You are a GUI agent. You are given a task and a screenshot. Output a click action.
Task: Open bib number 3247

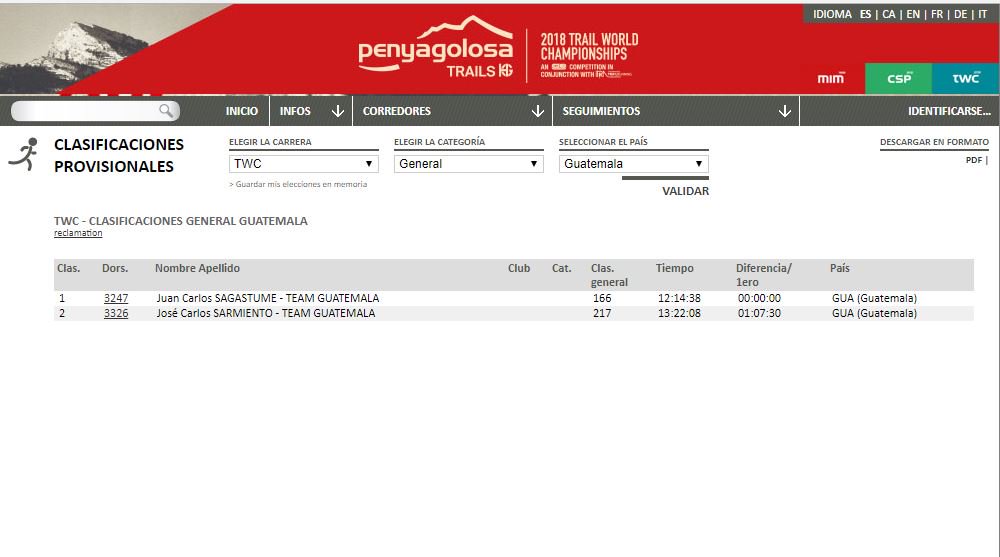tap(116, 298)
